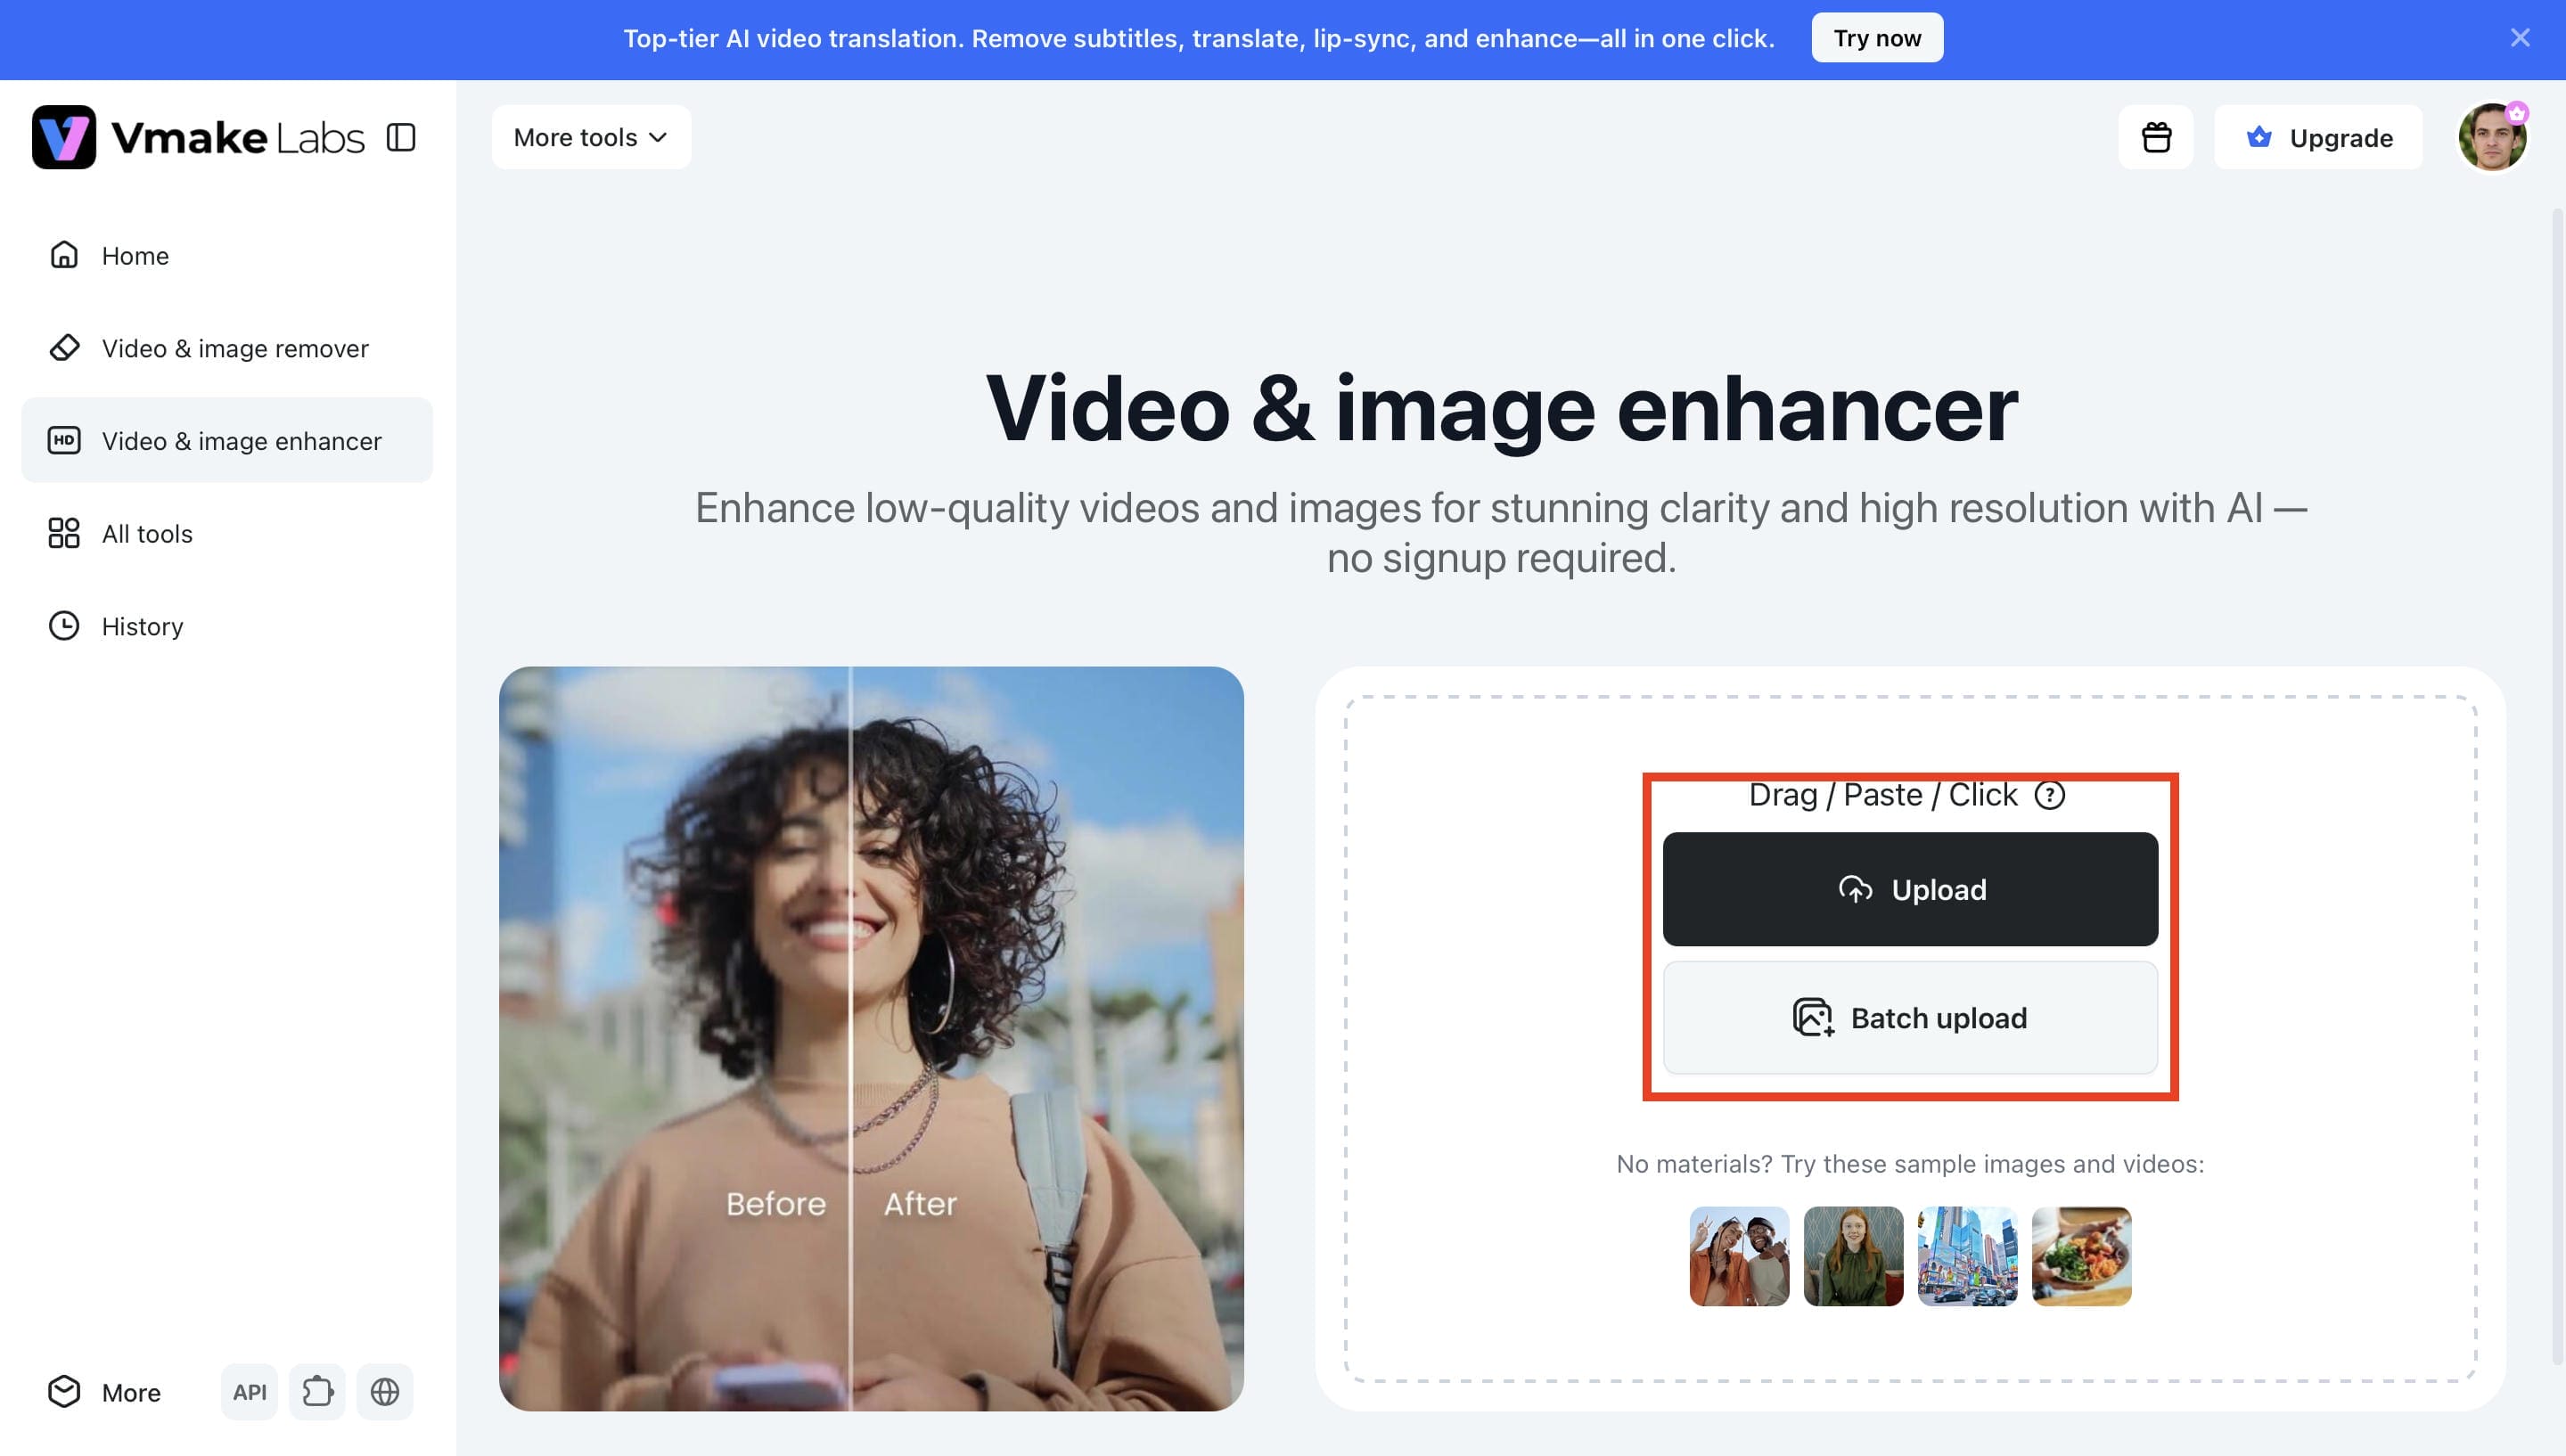Open the gift box icon
2566x1456 pixels.
point(2156,137)
